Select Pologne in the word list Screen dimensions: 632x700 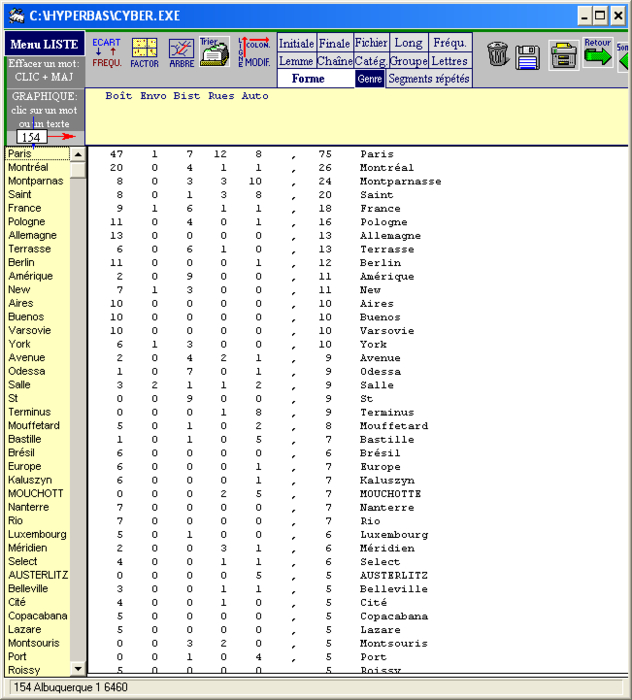click(x=38, y=221)
